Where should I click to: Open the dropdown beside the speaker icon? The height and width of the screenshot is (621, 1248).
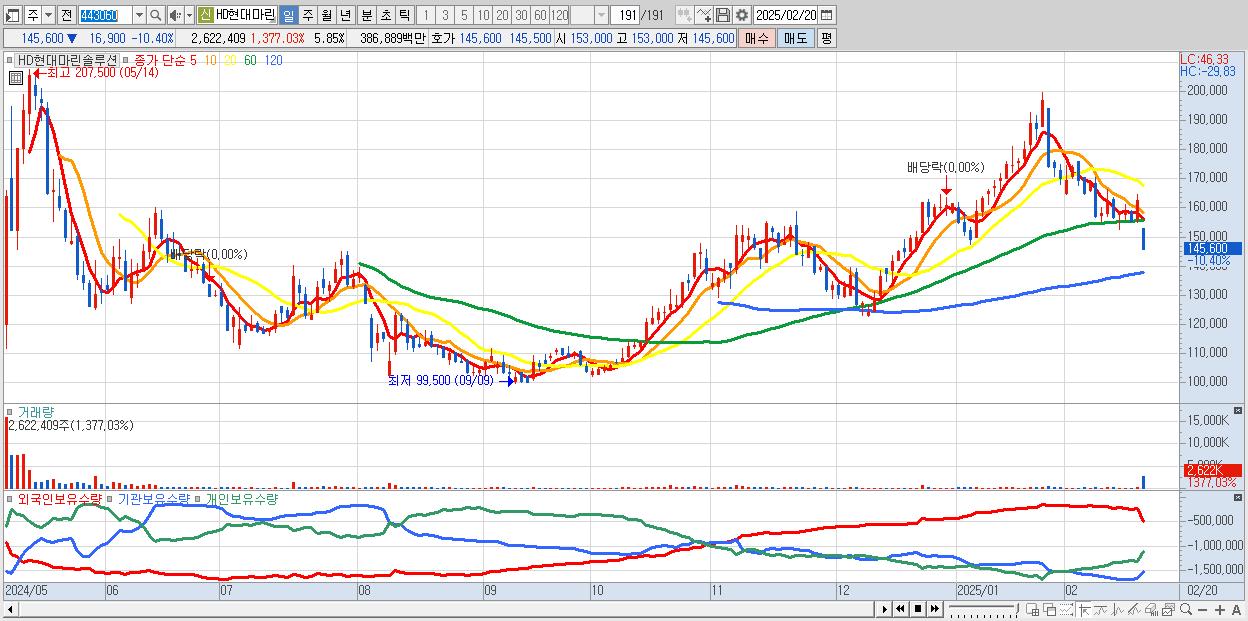point(189,15)
